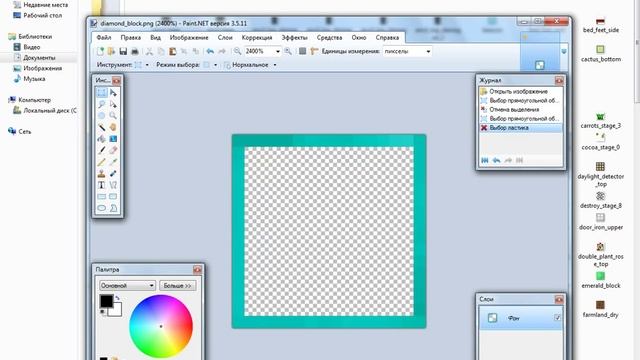Select the Pencil tool

pos(102,162)
